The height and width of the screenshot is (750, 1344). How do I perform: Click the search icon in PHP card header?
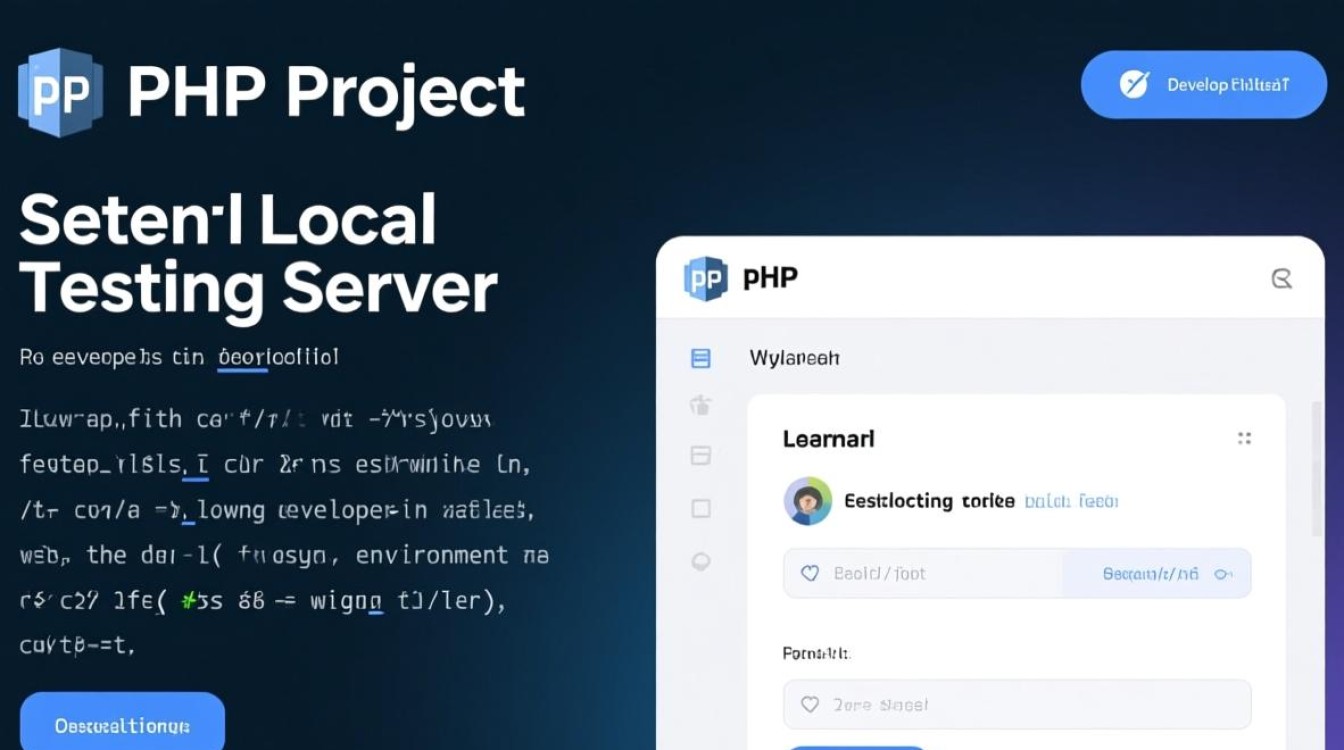coord(1281,279)
